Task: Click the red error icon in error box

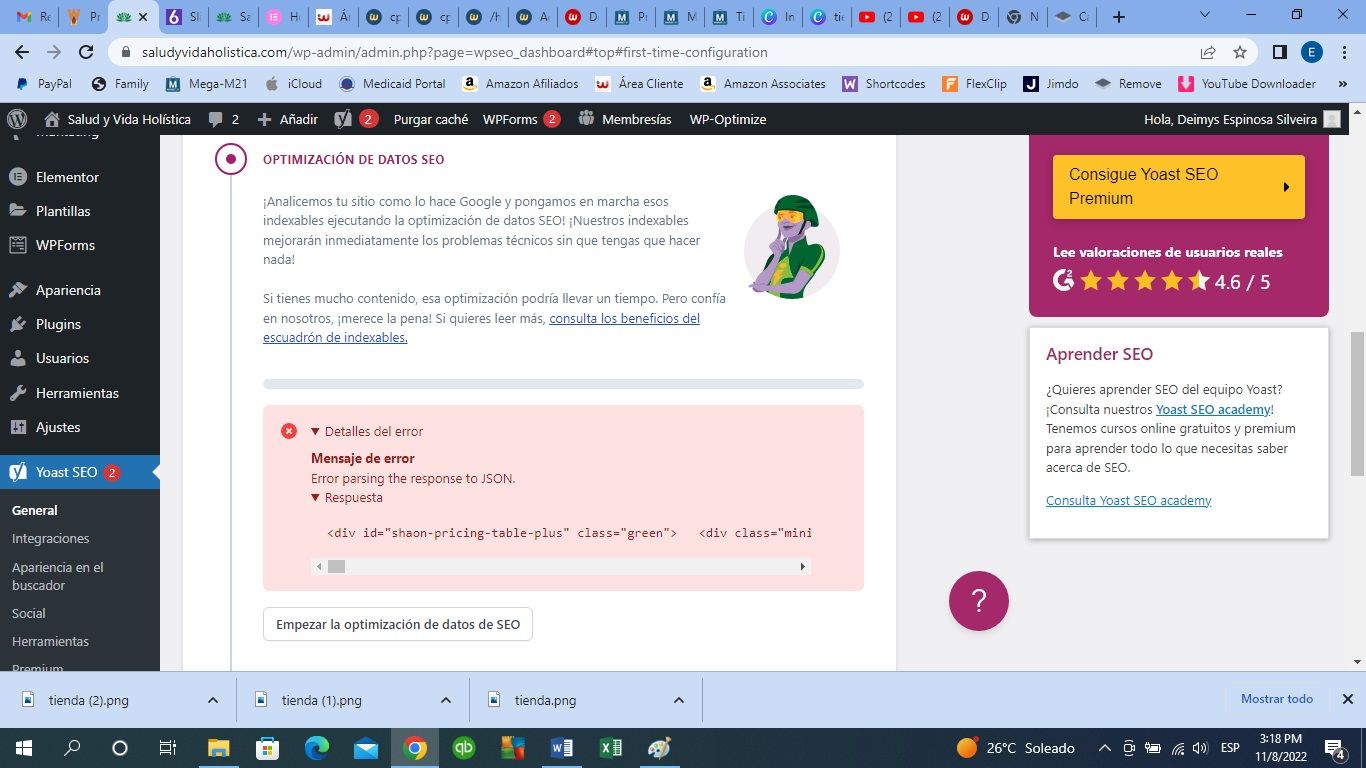Action: [289, 431]
